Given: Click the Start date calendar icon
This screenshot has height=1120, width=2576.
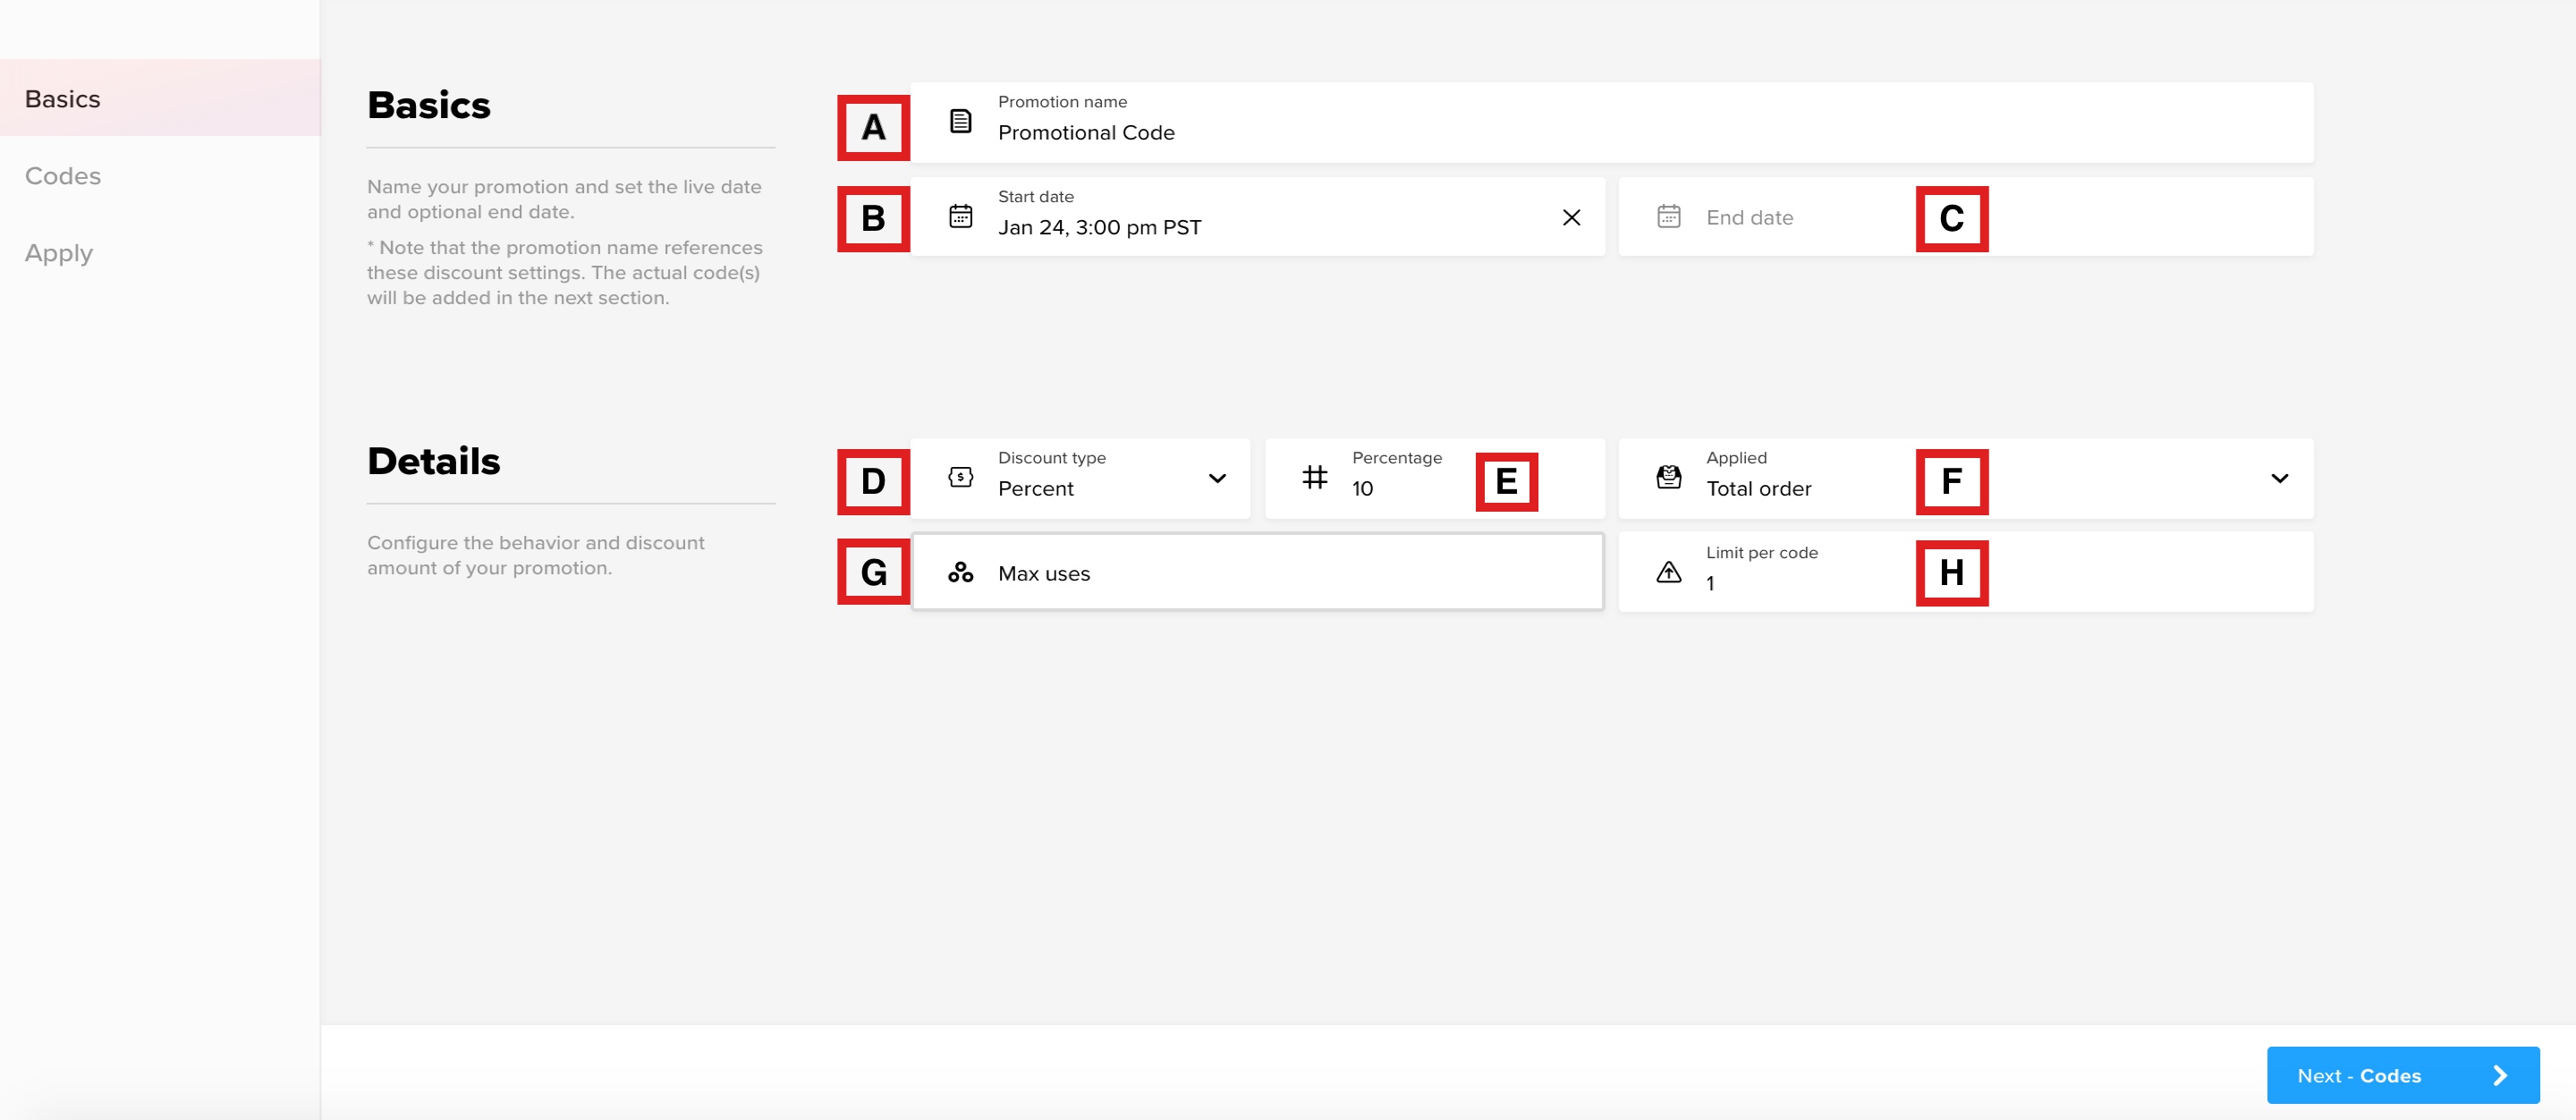Looking at the screenshot, I should click(960, 216).
